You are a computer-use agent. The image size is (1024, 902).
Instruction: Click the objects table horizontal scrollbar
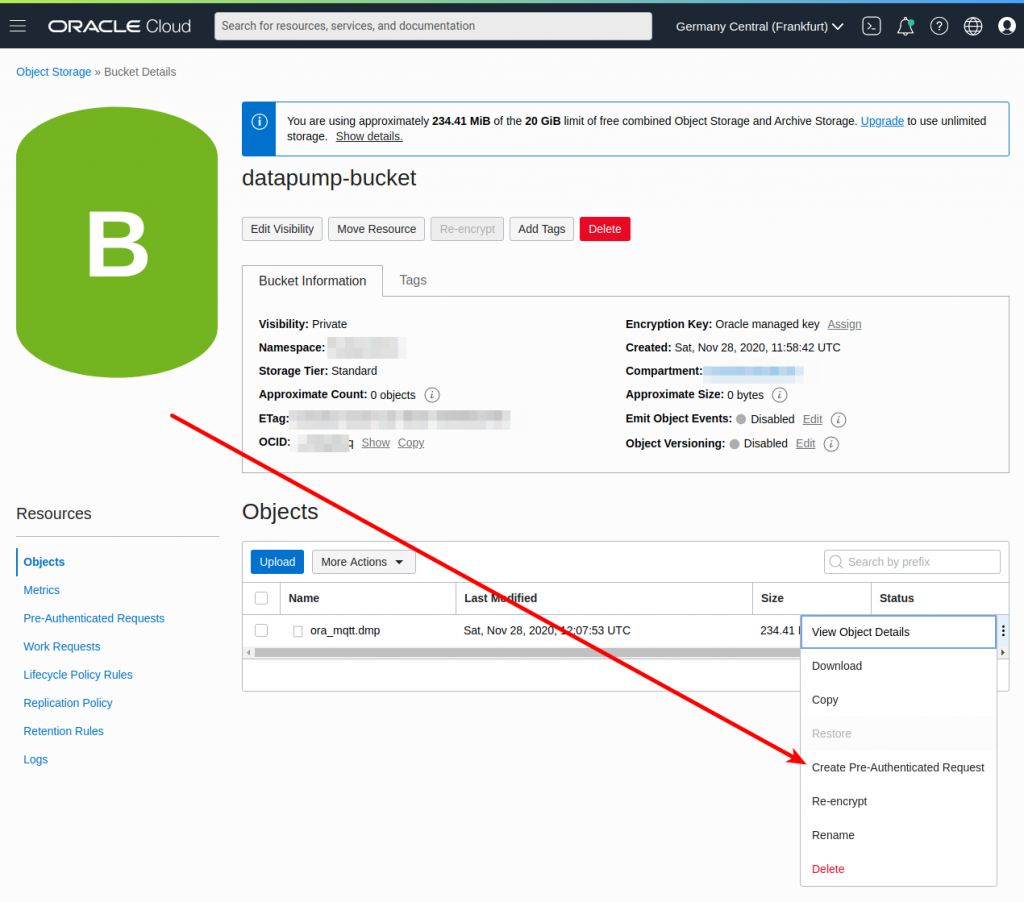pos(527,652)
